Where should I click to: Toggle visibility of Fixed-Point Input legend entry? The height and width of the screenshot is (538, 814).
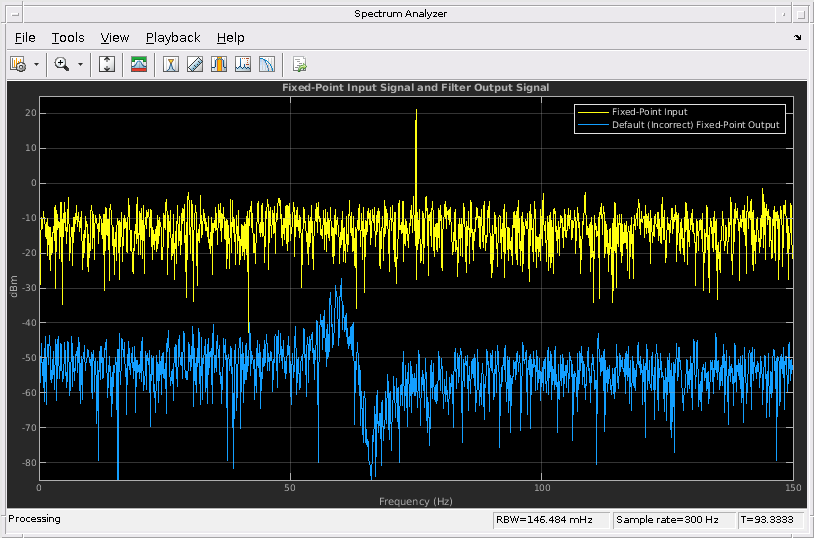649,112
